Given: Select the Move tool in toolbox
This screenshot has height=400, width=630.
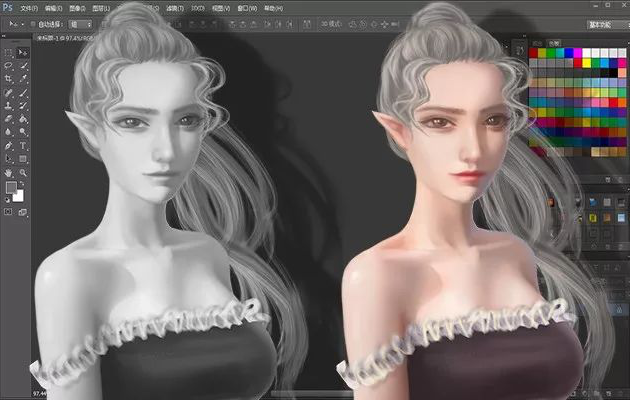Looking at the screenshot, I should (23, 53).
